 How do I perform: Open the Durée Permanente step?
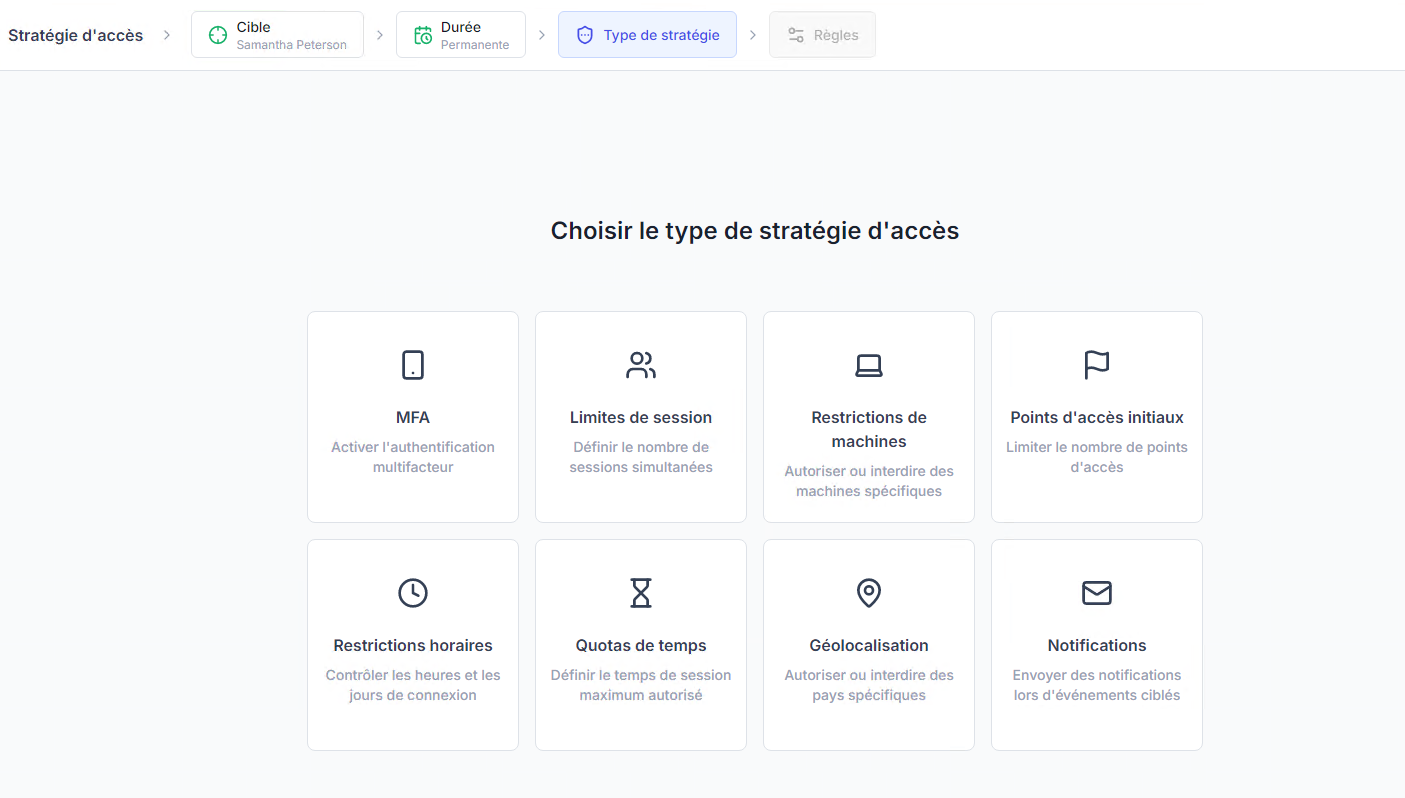(461, 35)
